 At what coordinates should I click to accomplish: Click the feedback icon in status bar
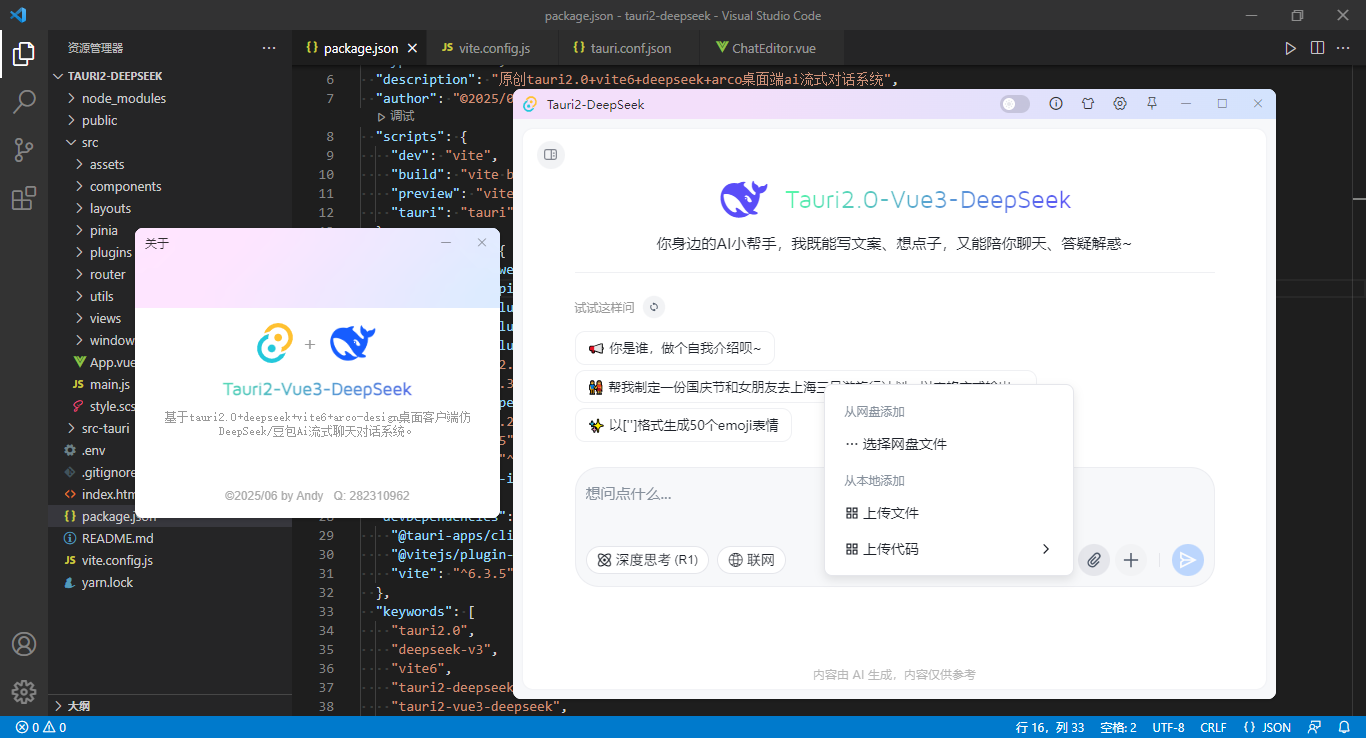pyautogui.click(x=1316, y=727)
